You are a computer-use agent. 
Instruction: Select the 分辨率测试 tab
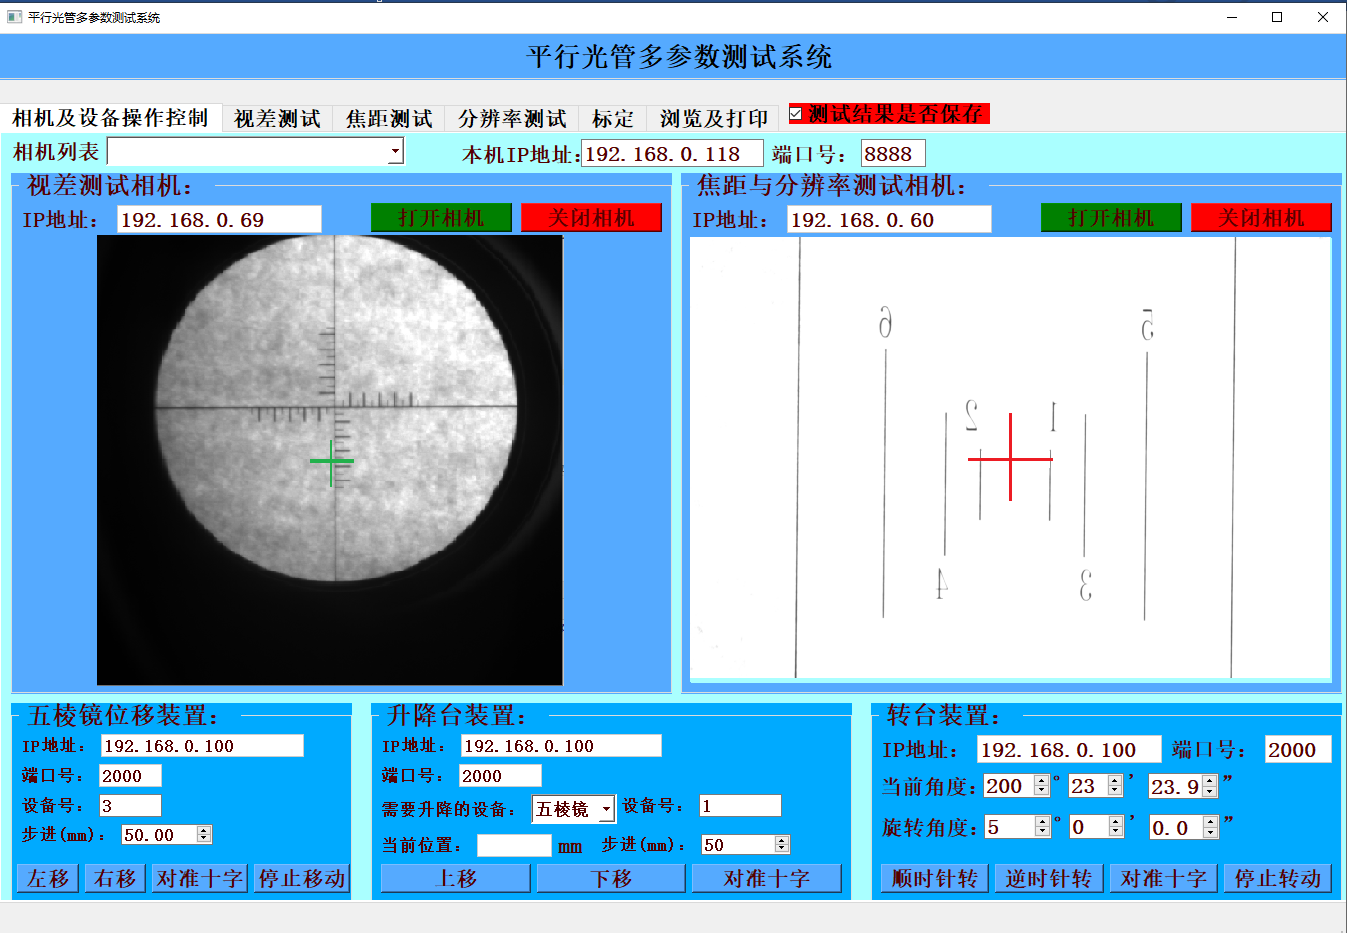click(x=512, y=118)
